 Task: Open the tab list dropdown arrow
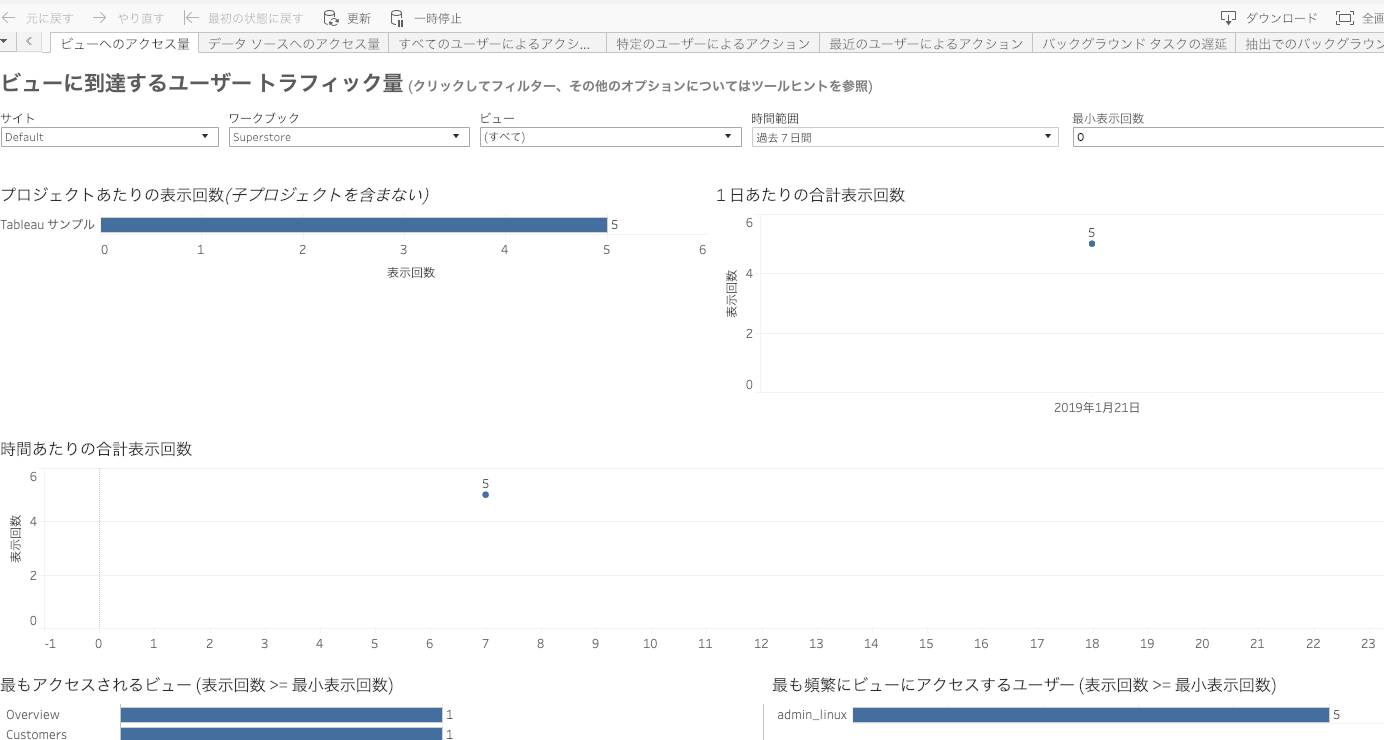[6, 42]
